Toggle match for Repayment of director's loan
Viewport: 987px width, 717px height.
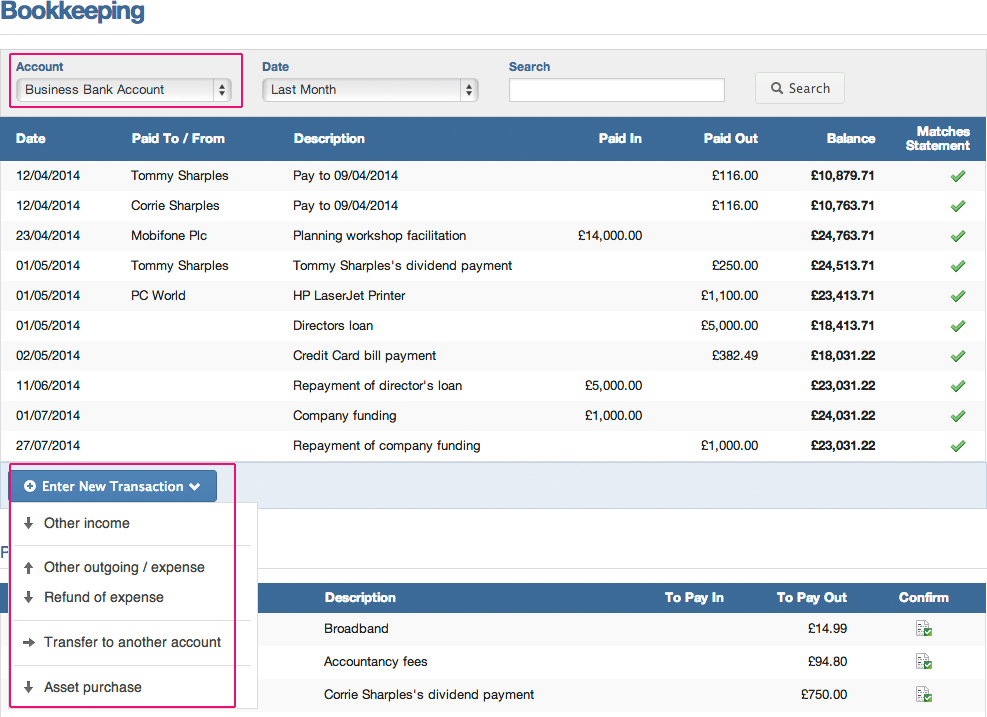(x=957, y=385)
